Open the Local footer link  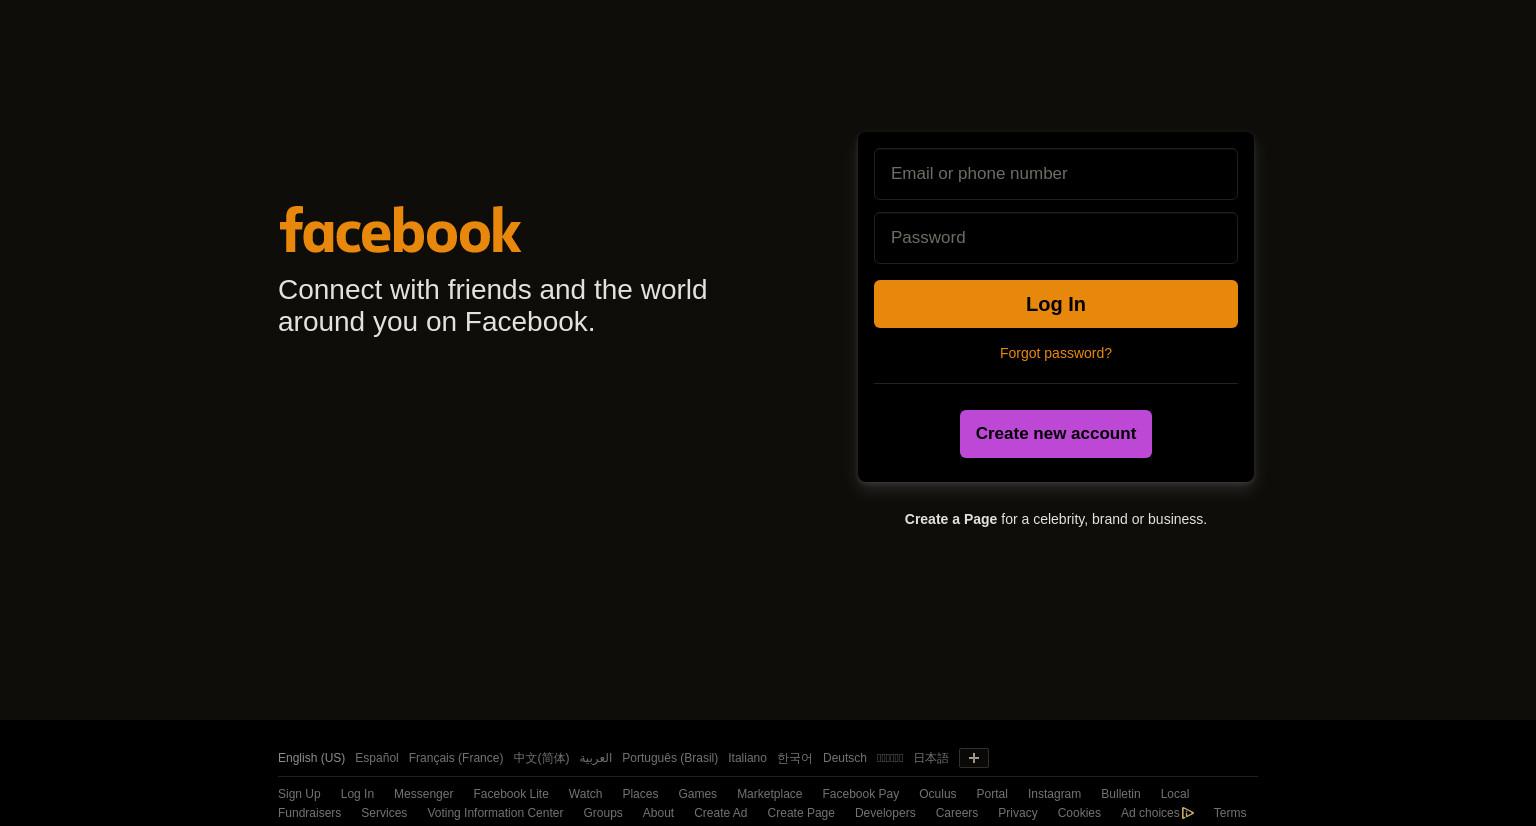(x=1174, y=794)
